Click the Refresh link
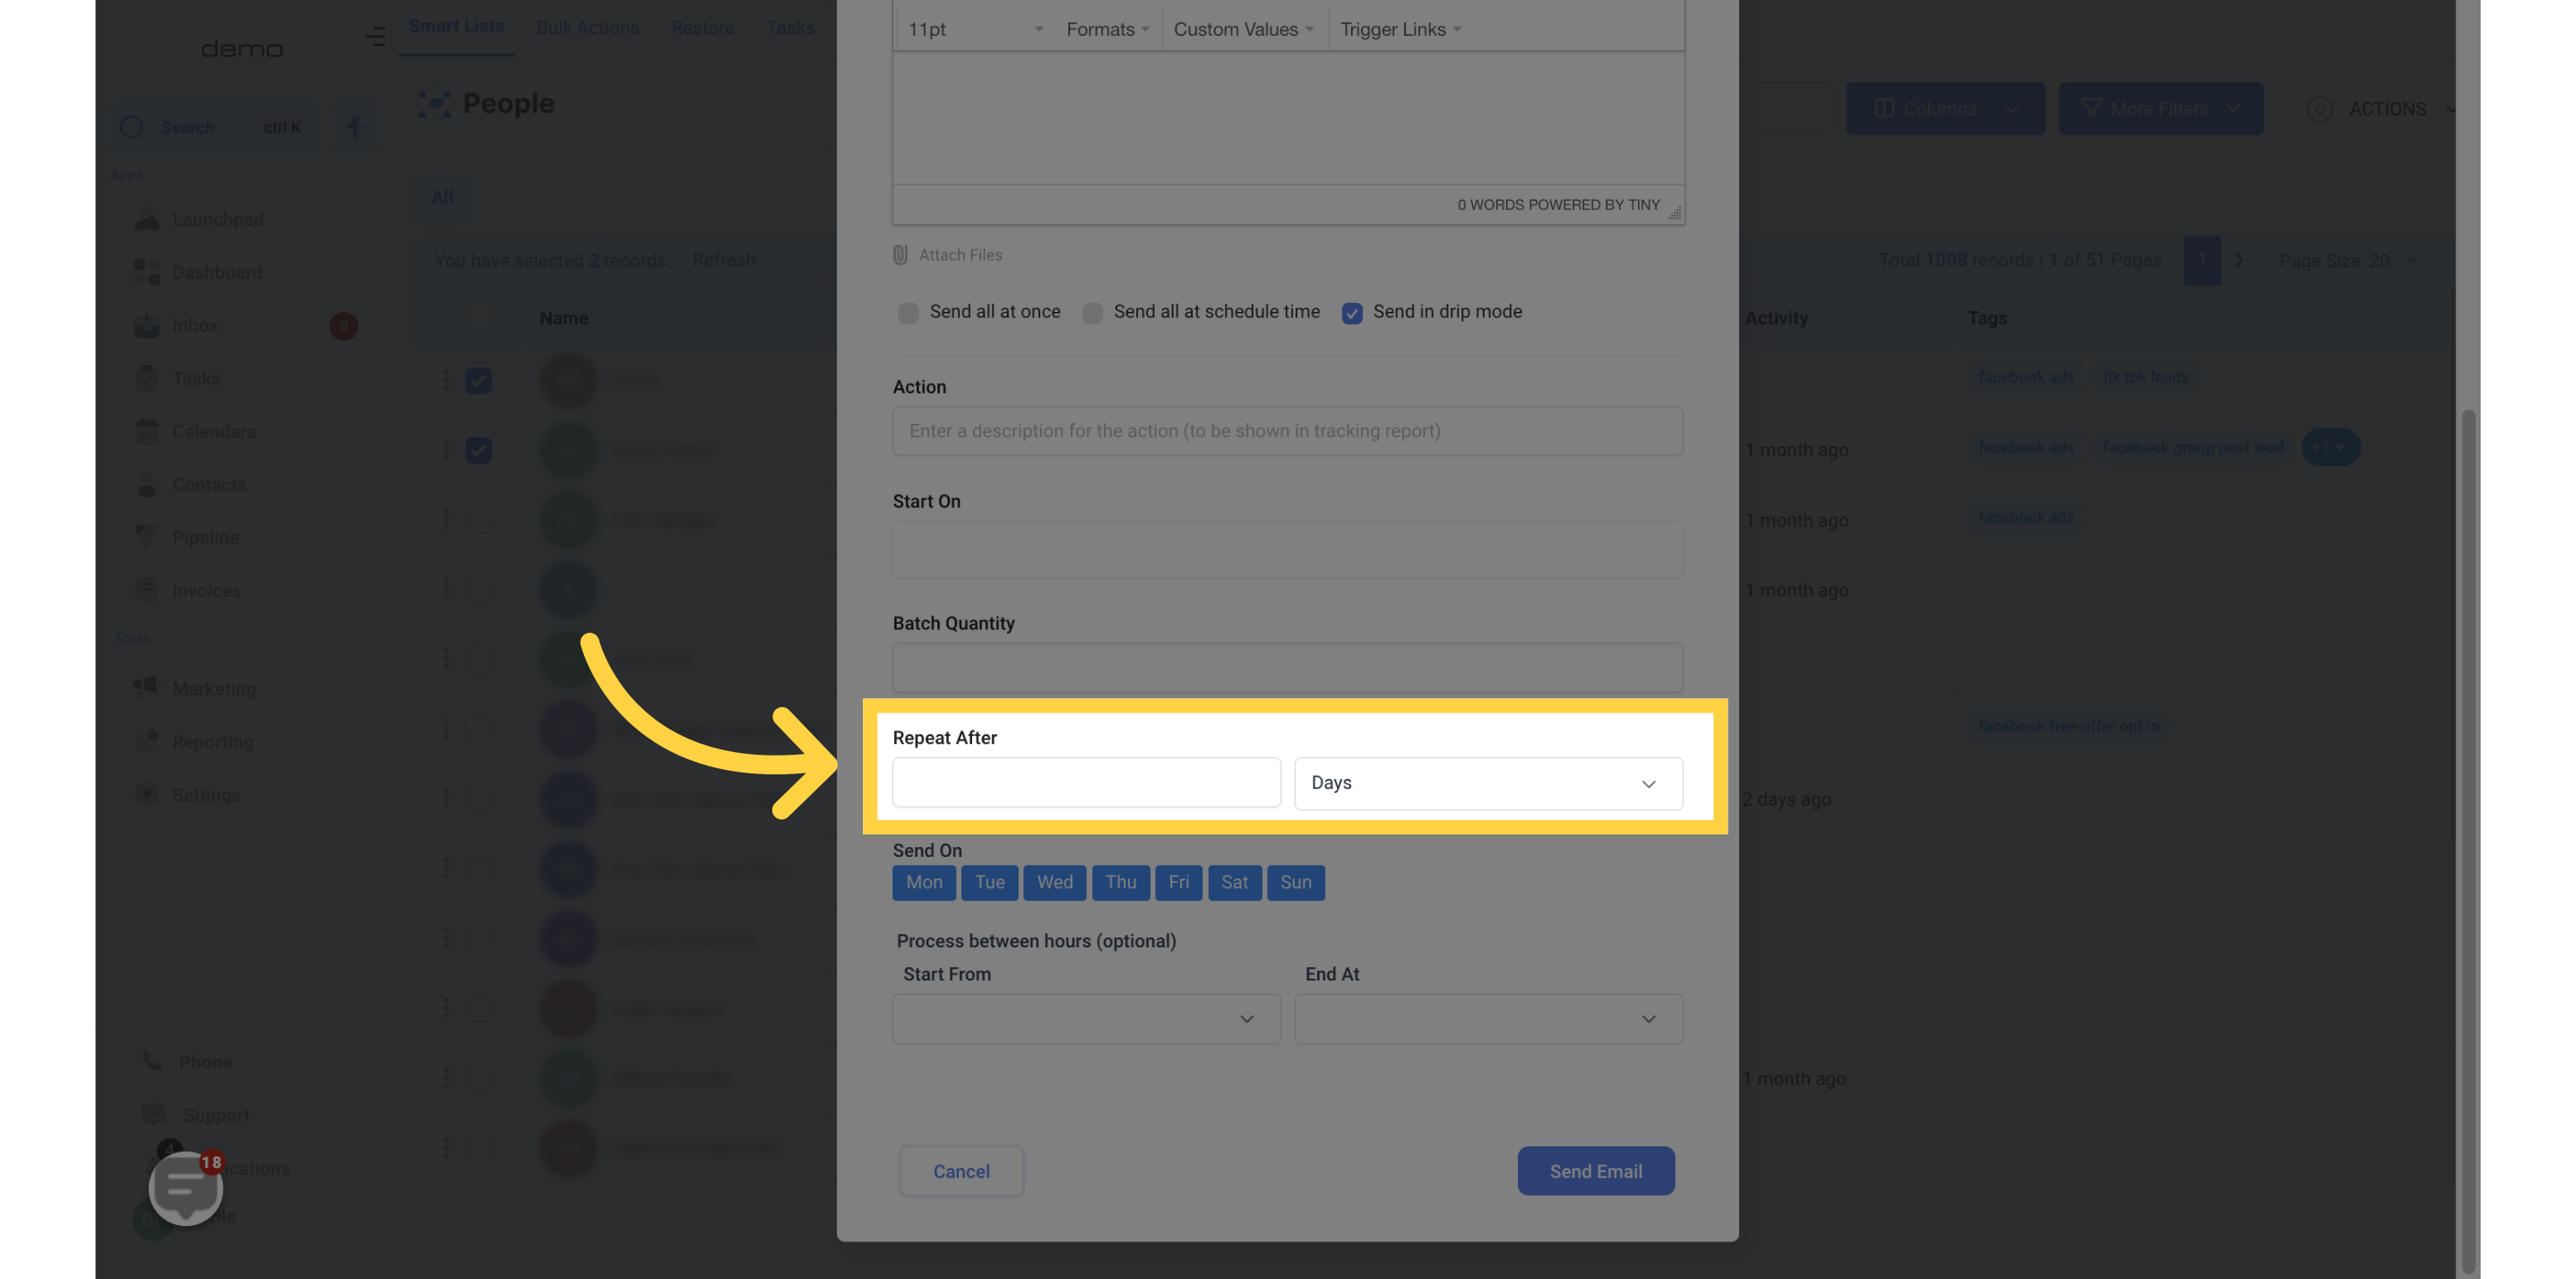The width and height of the screenshot is (2576, 1279). tap(724, 261)
